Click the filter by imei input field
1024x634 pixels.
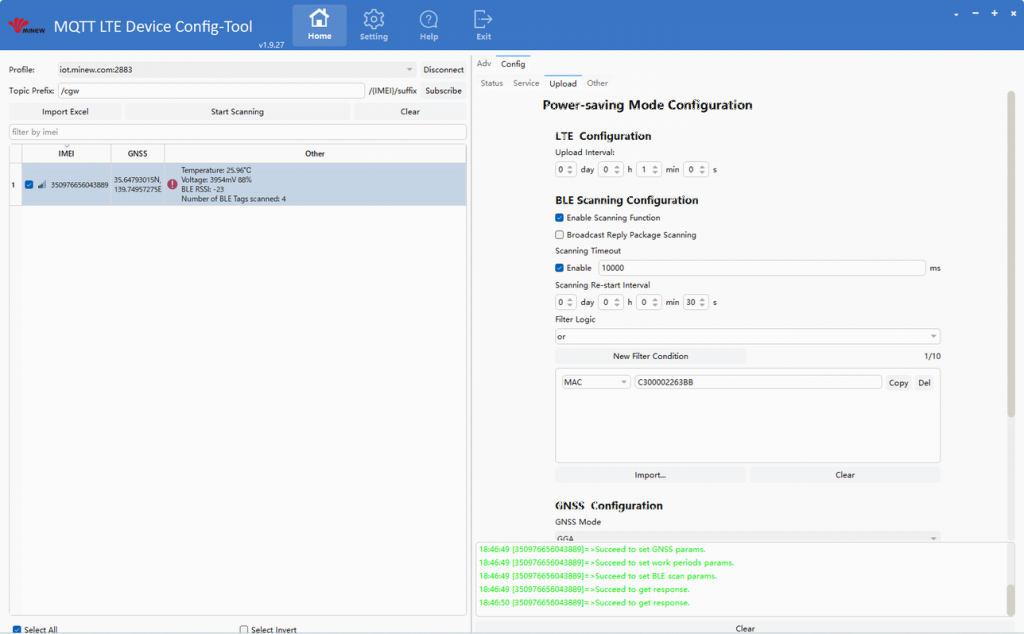click(237, 132)
